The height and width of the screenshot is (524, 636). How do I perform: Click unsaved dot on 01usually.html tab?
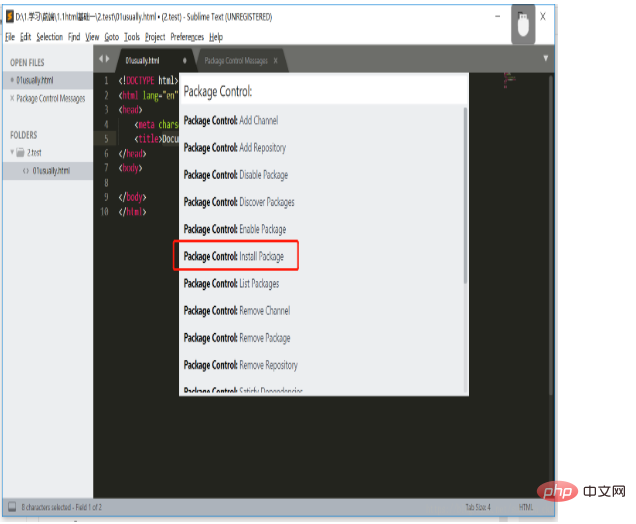click(185, 61)
